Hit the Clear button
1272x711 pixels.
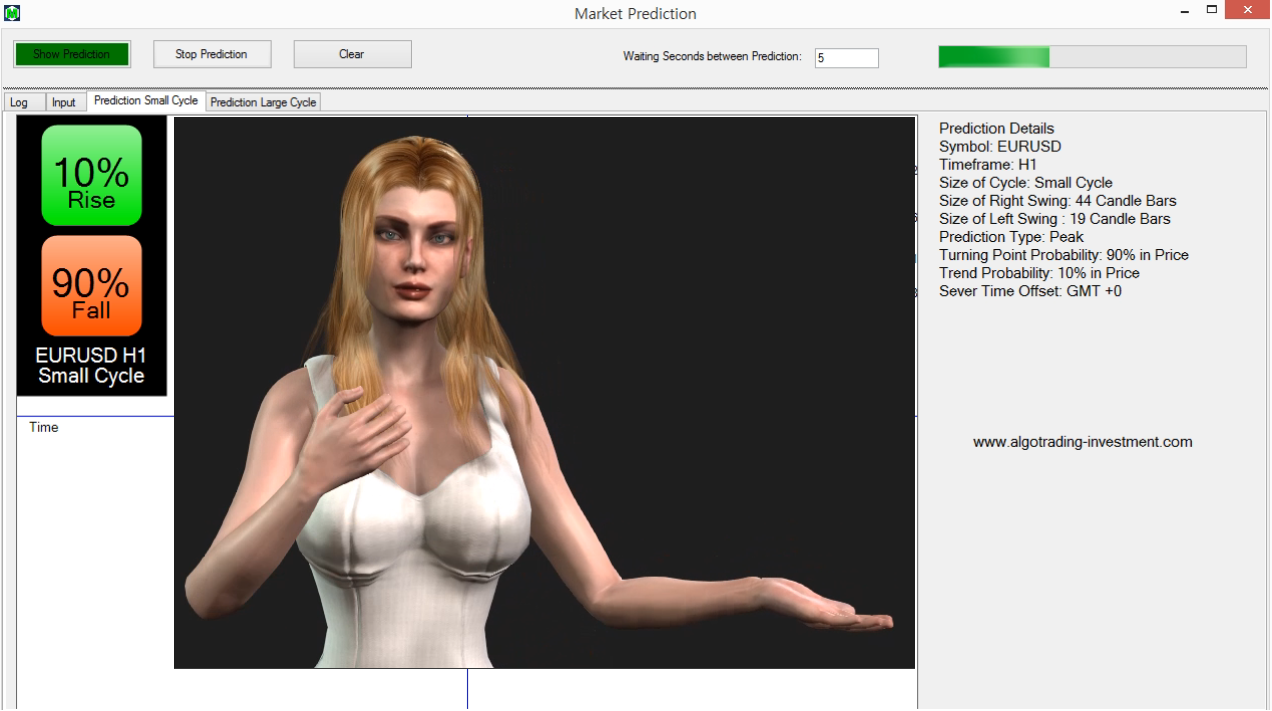point(352,54)
